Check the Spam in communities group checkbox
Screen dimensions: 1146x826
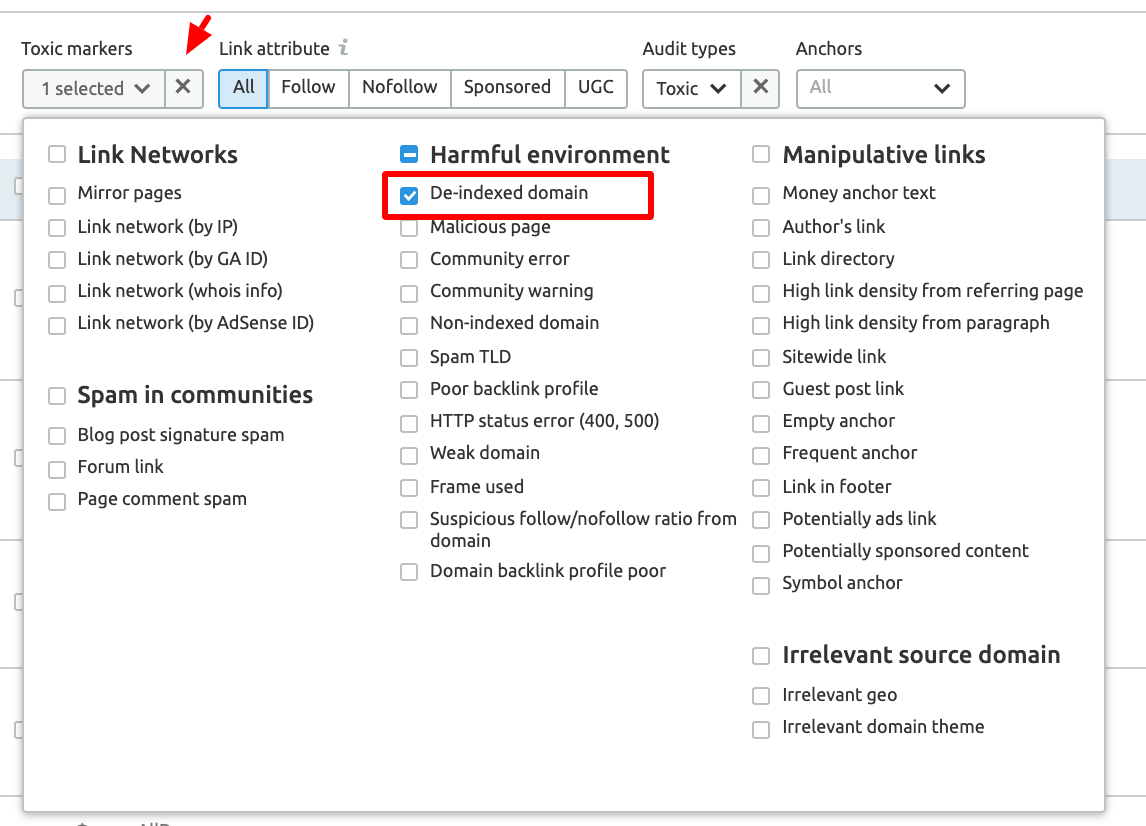[x=57, y=395]
